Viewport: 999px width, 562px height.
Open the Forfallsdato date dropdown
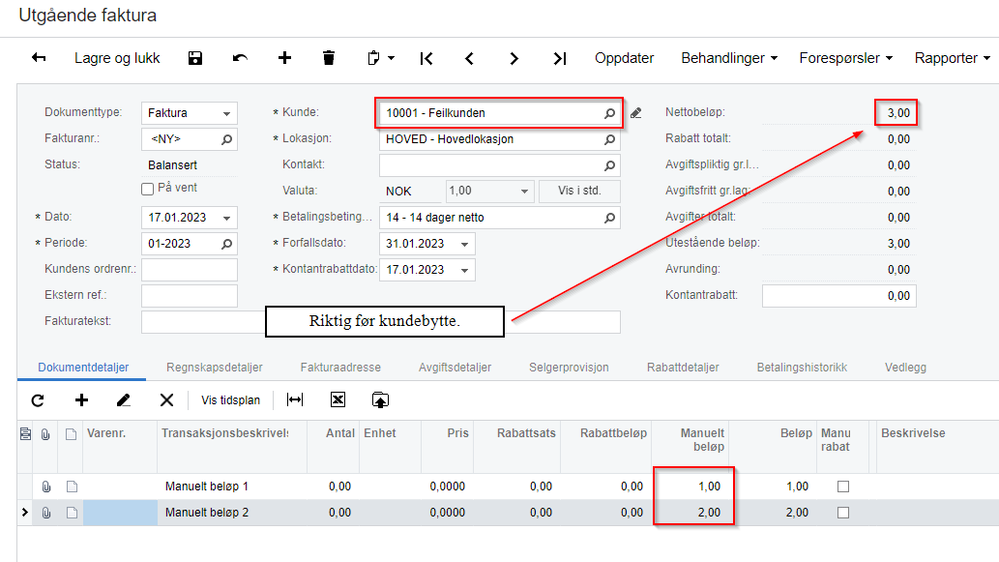tap(464, 244)
